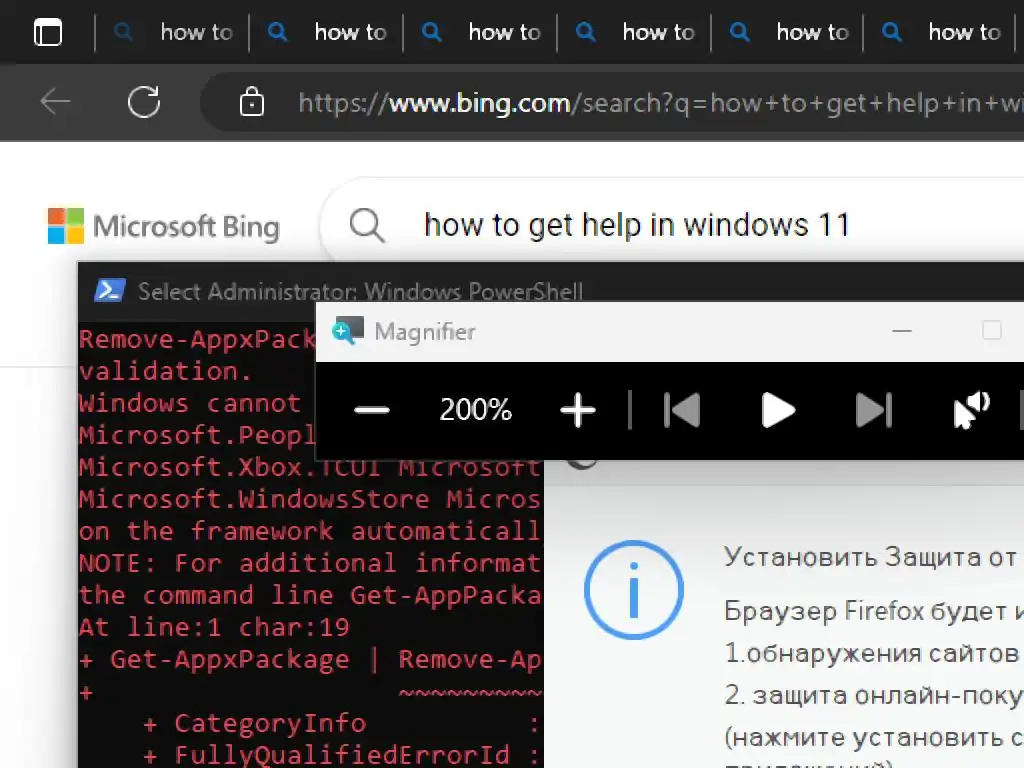Skip to next sentence in Magnifier reading
Screen dimensions: 1024x768
tap(874, 410)
